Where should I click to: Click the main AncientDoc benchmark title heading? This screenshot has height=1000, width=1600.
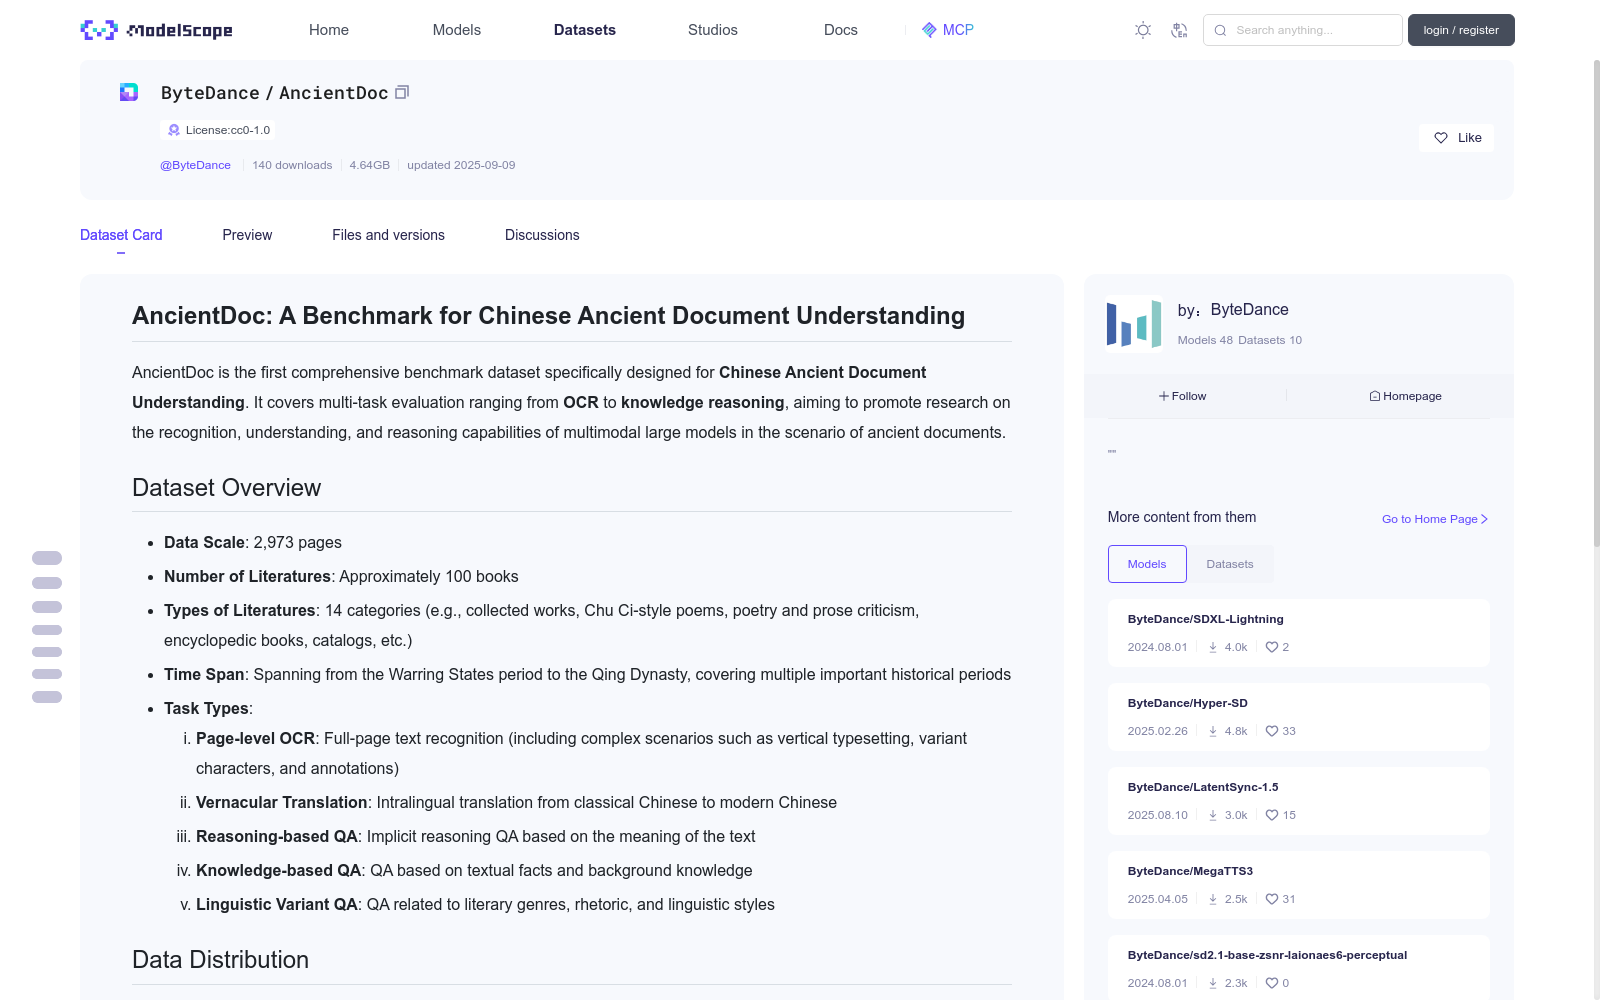(549, 316)
